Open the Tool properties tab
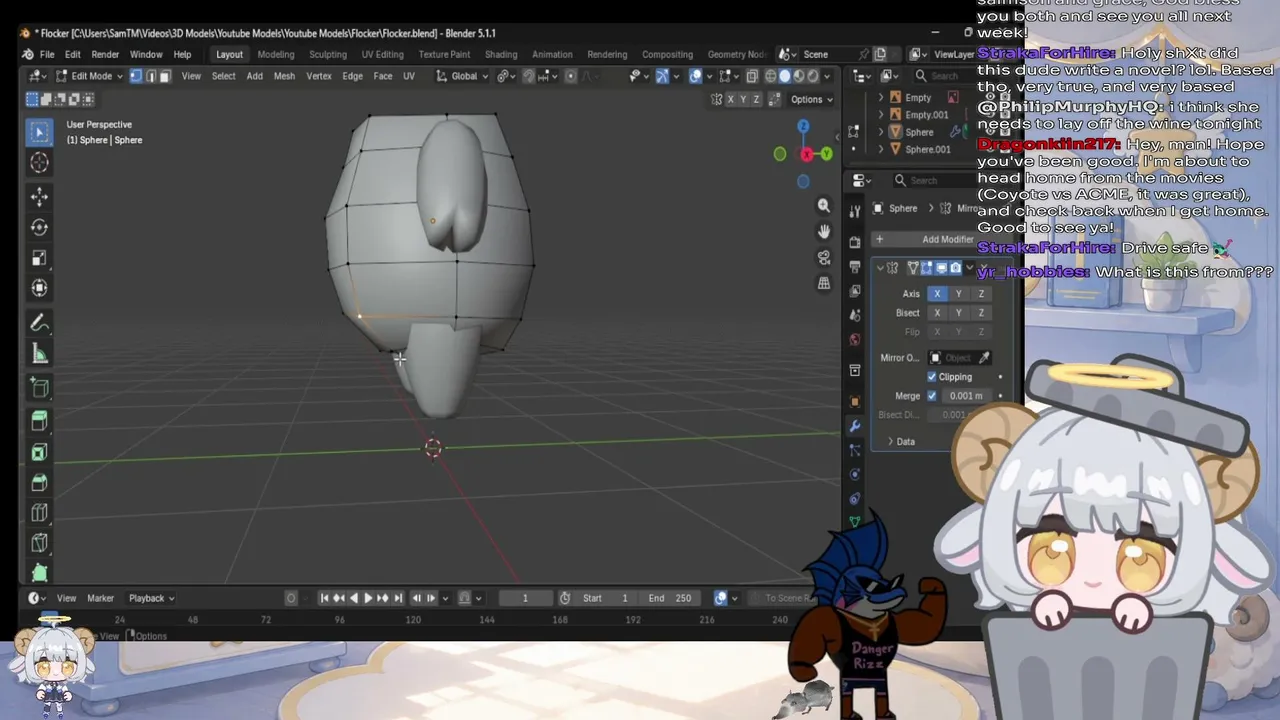This screenshot has height=720, width=1280. (854, 211)
